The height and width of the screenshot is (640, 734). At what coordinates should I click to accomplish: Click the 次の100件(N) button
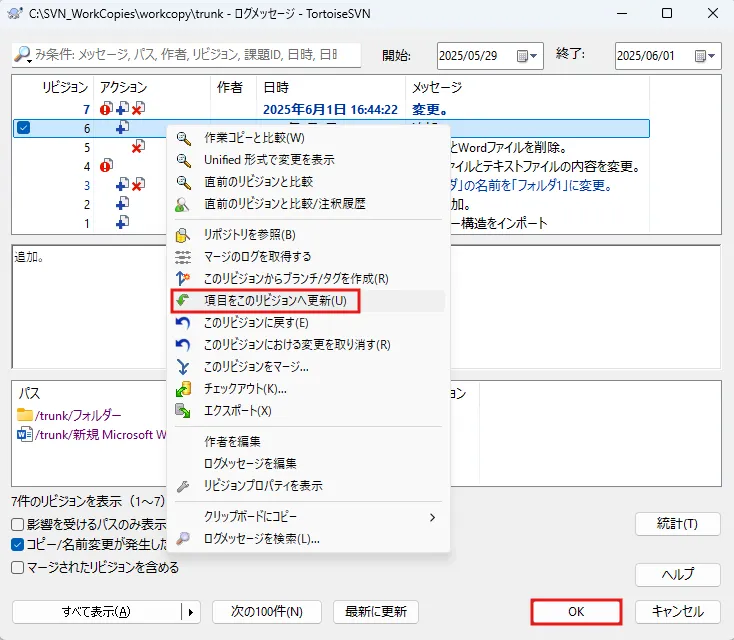click(267, 612)
